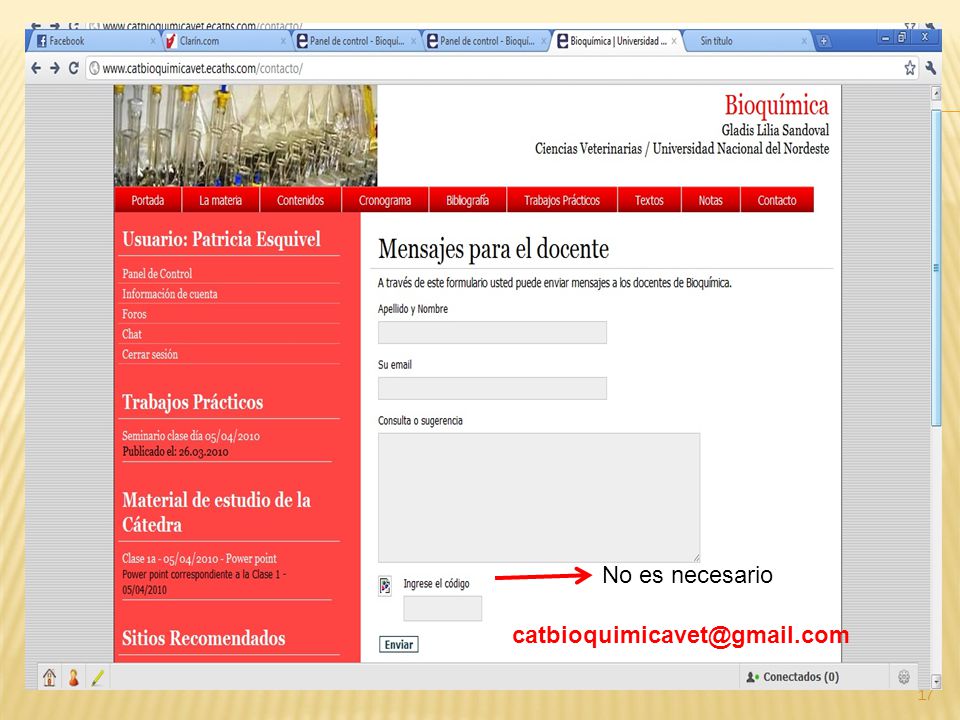Open the Textos menu item
Image resolution: width=960 pixels, height=720 pixels.
pos(649,200)
